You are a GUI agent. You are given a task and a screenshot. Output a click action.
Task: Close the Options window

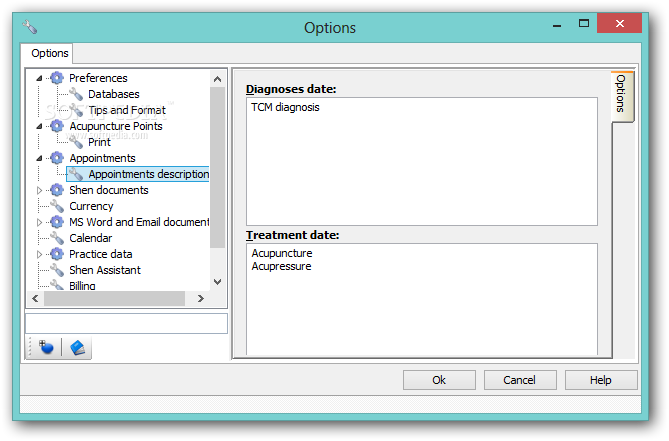coord(620,23)
